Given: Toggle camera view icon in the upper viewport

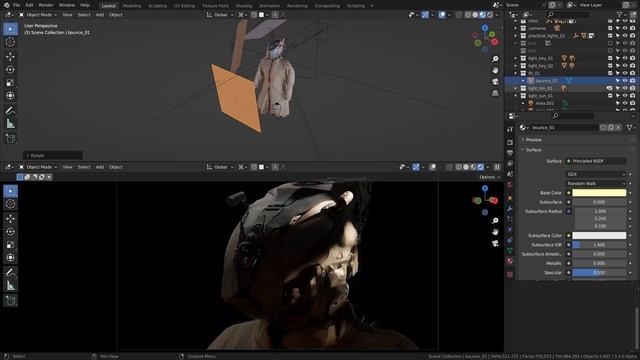Looking at the screenshot, I should 495,82.
